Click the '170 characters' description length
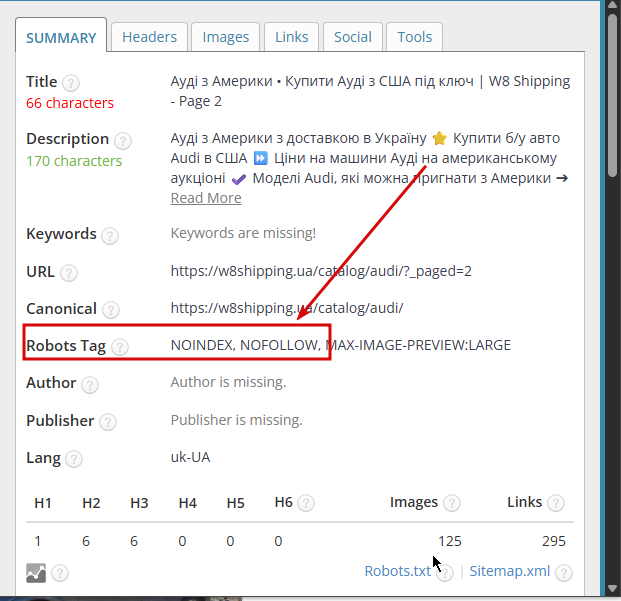 74,161
